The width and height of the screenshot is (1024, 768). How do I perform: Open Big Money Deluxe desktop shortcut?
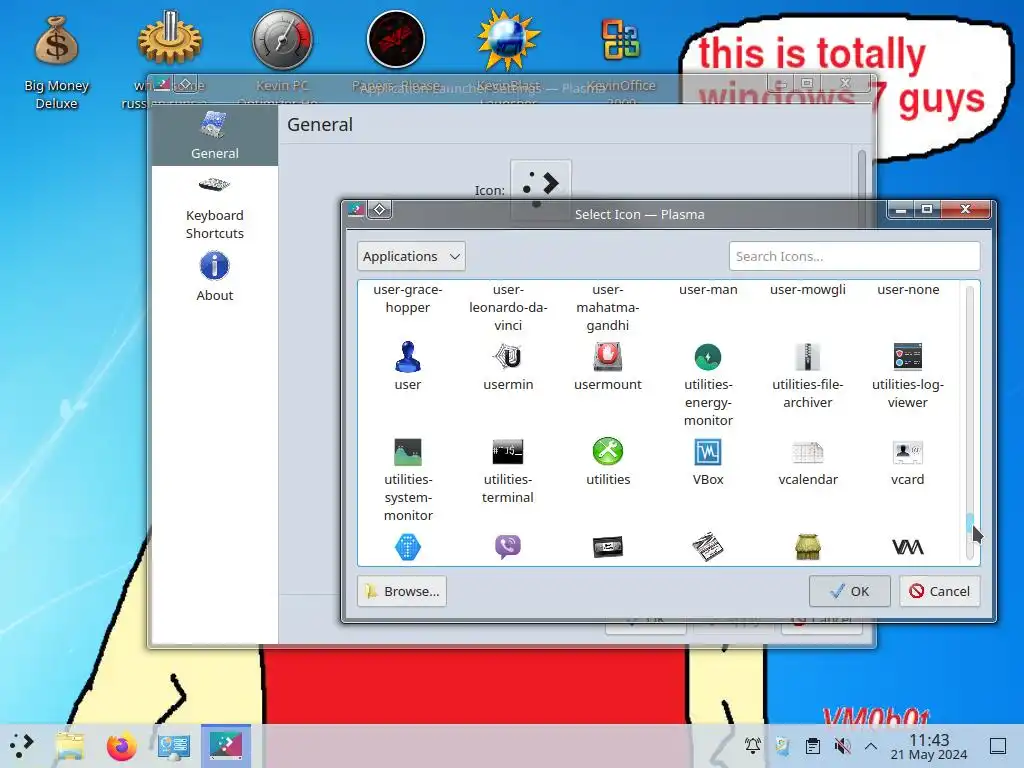coord(56,61)
